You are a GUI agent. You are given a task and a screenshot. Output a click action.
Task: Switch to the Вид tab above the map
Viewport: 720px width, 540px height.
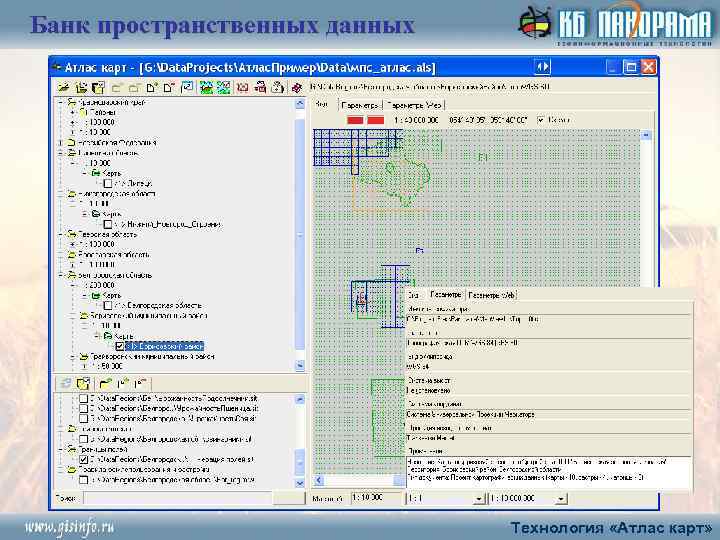322,105
